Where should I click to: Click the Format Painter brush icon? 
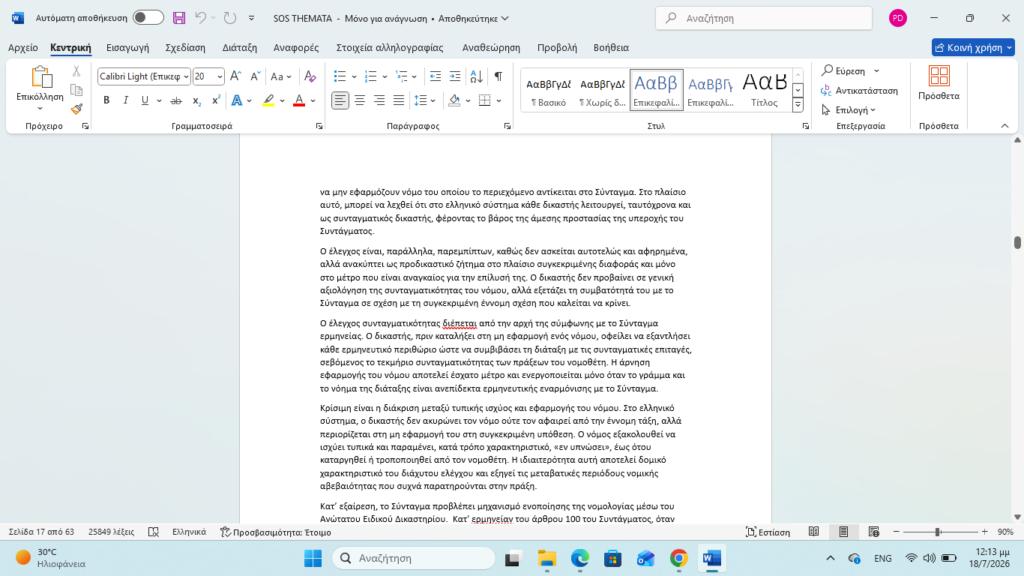(x=76, y=109)
